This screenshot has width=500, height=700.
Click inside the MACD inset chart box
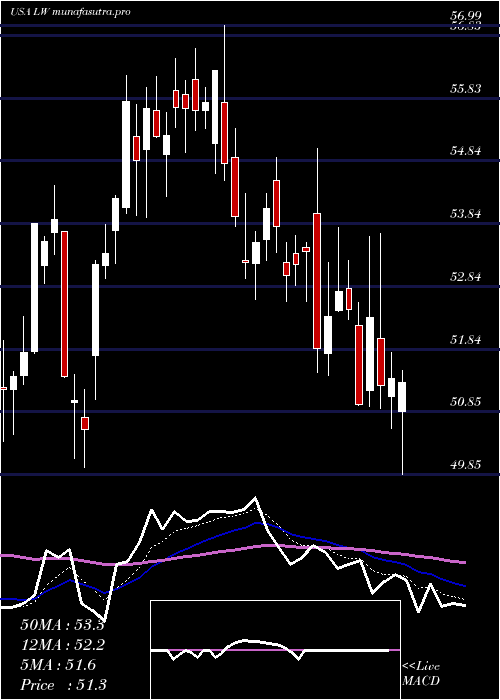275,650
